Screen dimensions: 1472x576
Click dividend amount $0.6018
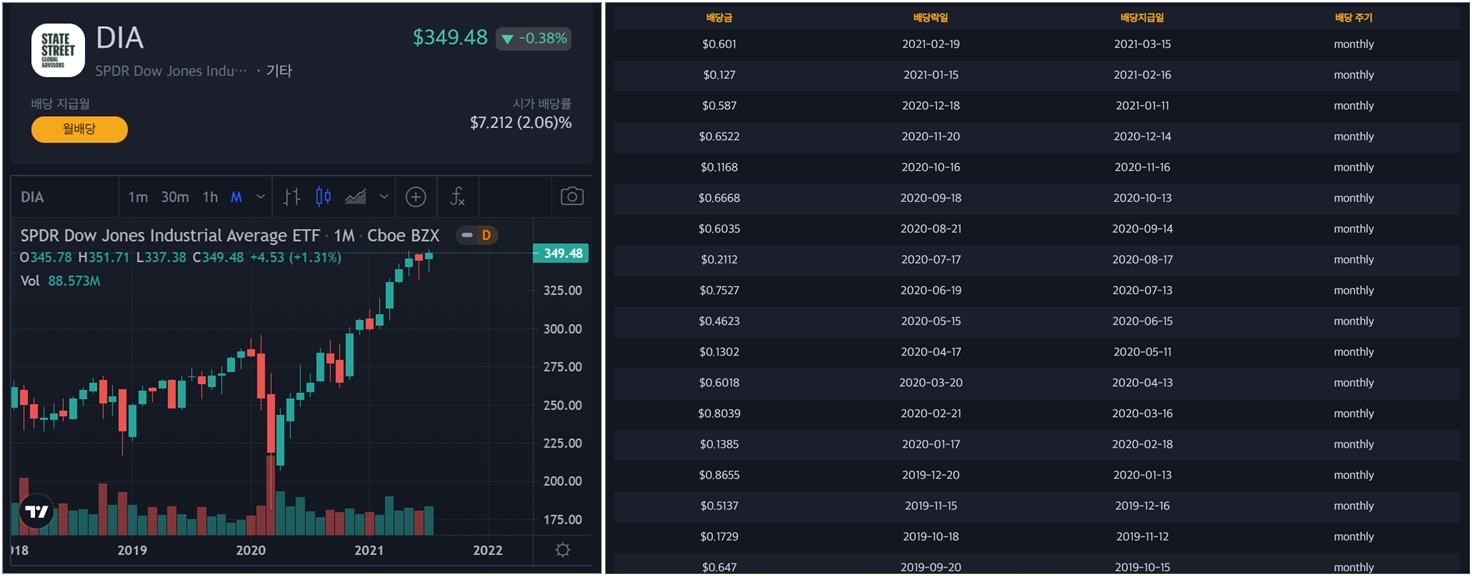pos(719,383)
